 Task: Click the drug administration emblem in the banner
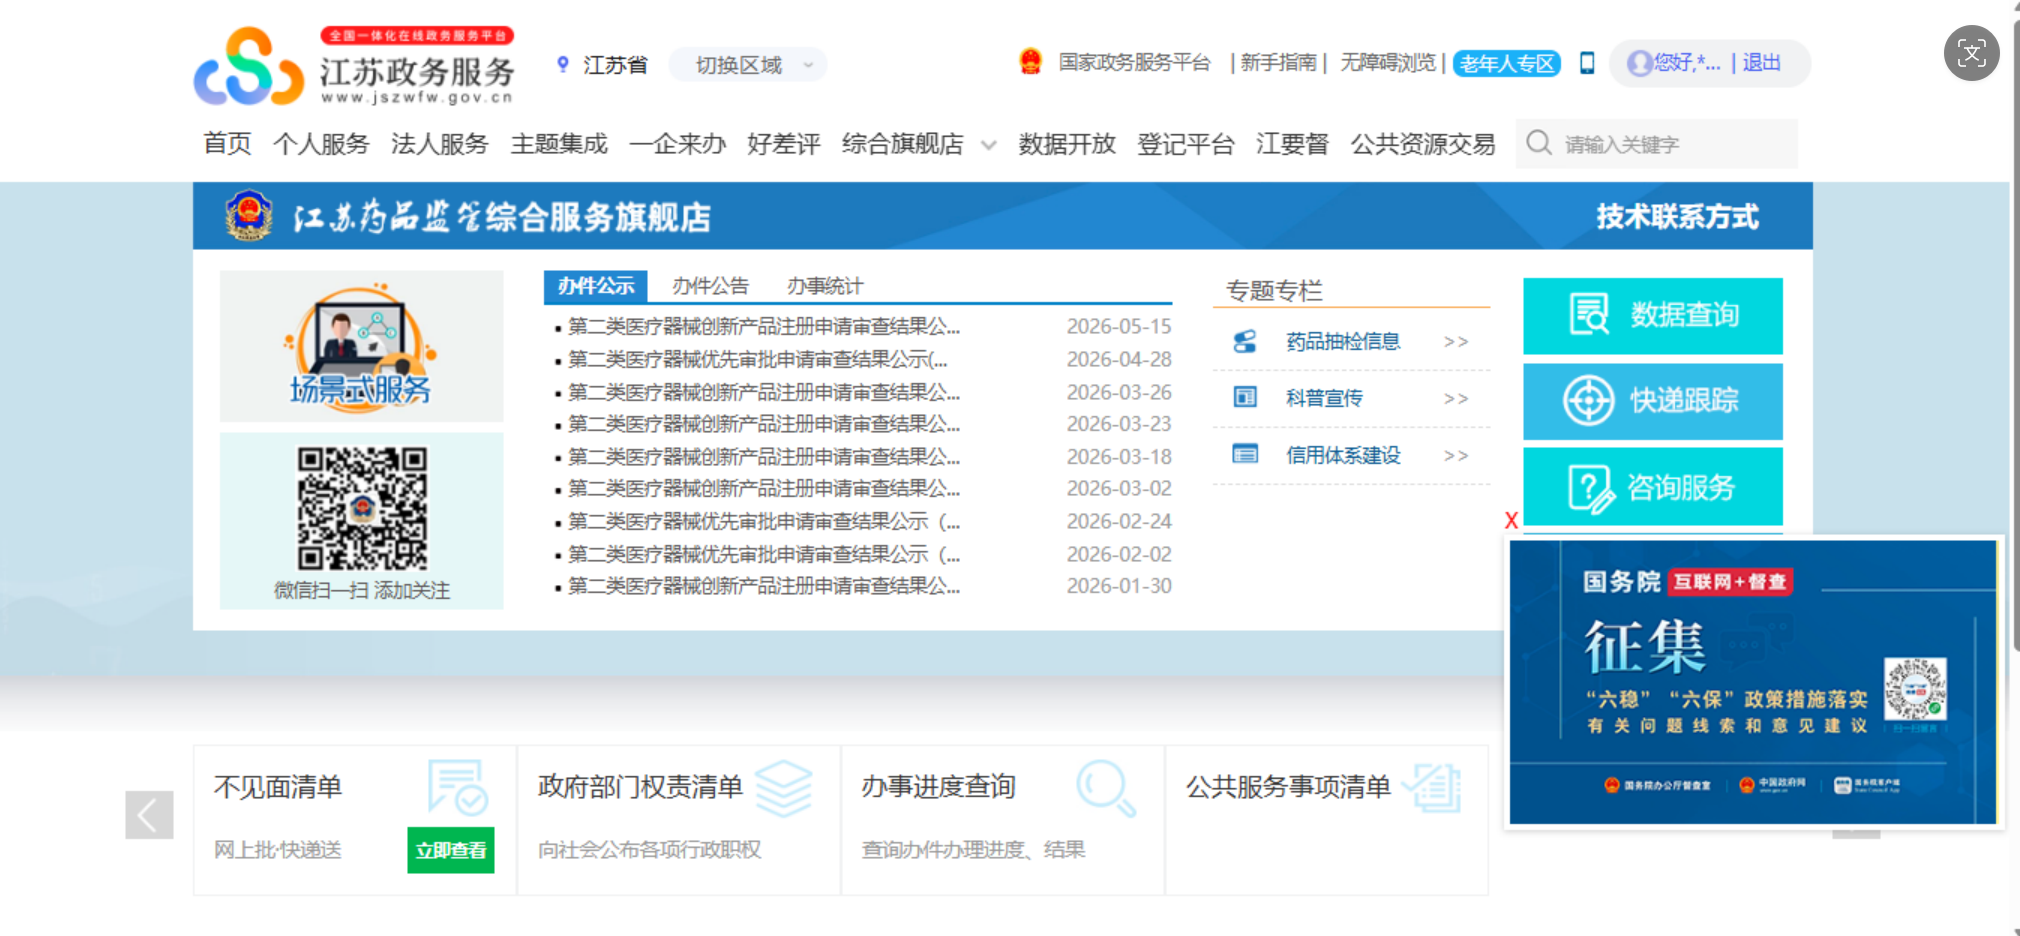pos(249,215)
